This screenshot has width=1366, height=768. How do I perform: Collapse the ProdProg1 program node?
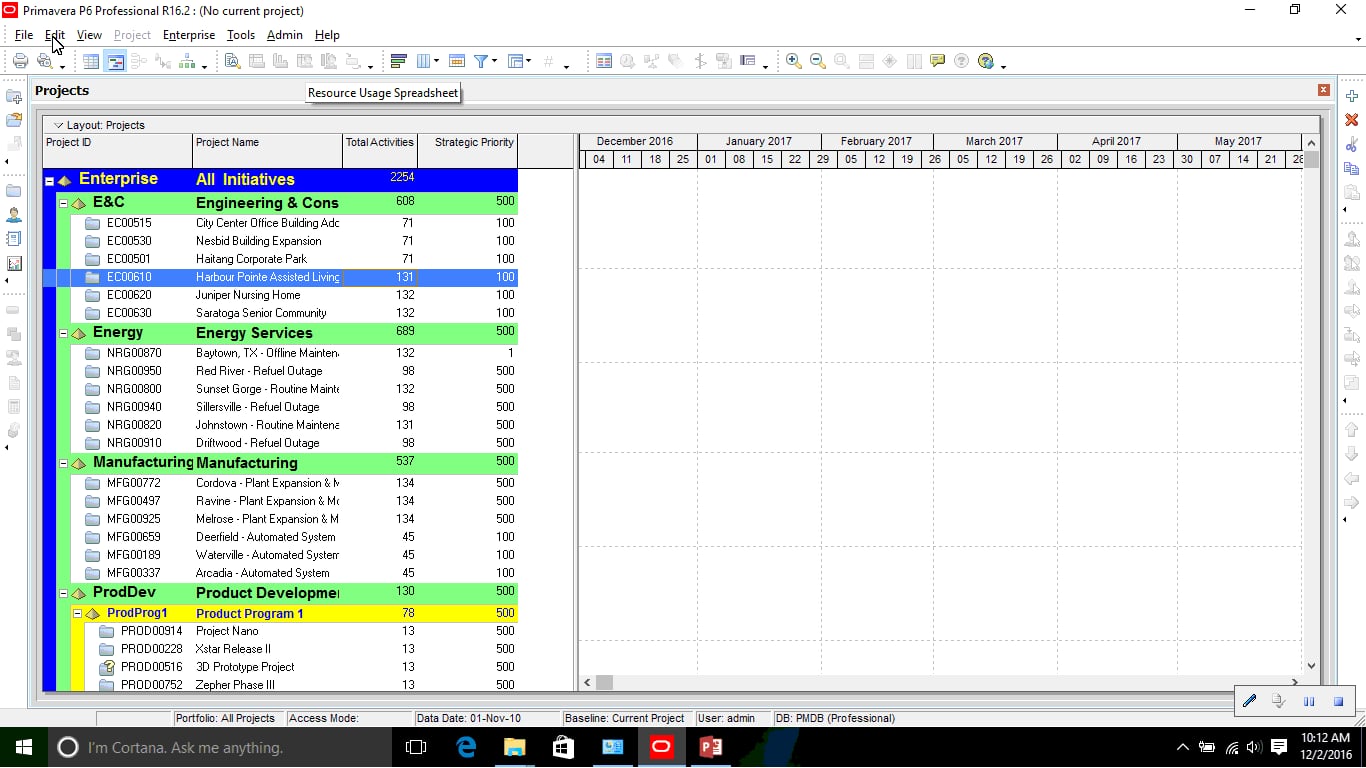77,613
